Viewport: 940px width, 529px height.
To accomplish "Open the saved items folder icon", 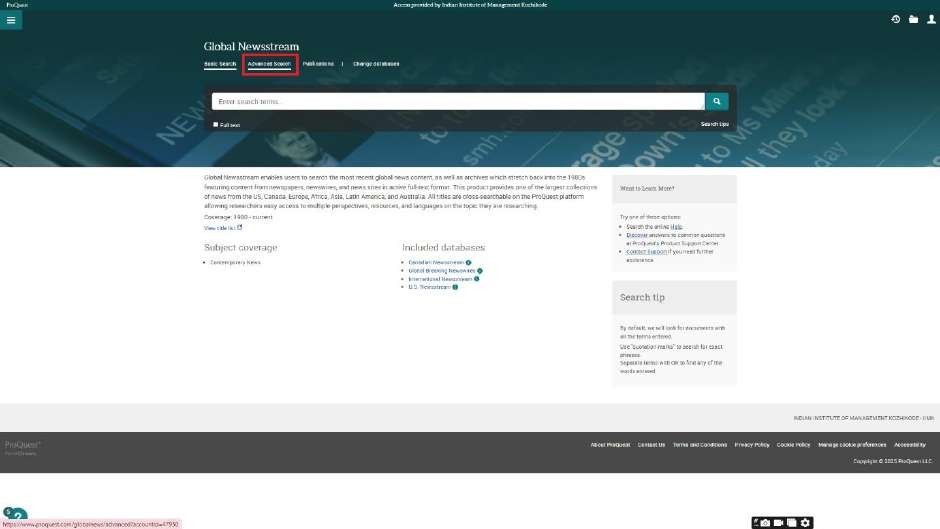I will click(x=913, y=19).
